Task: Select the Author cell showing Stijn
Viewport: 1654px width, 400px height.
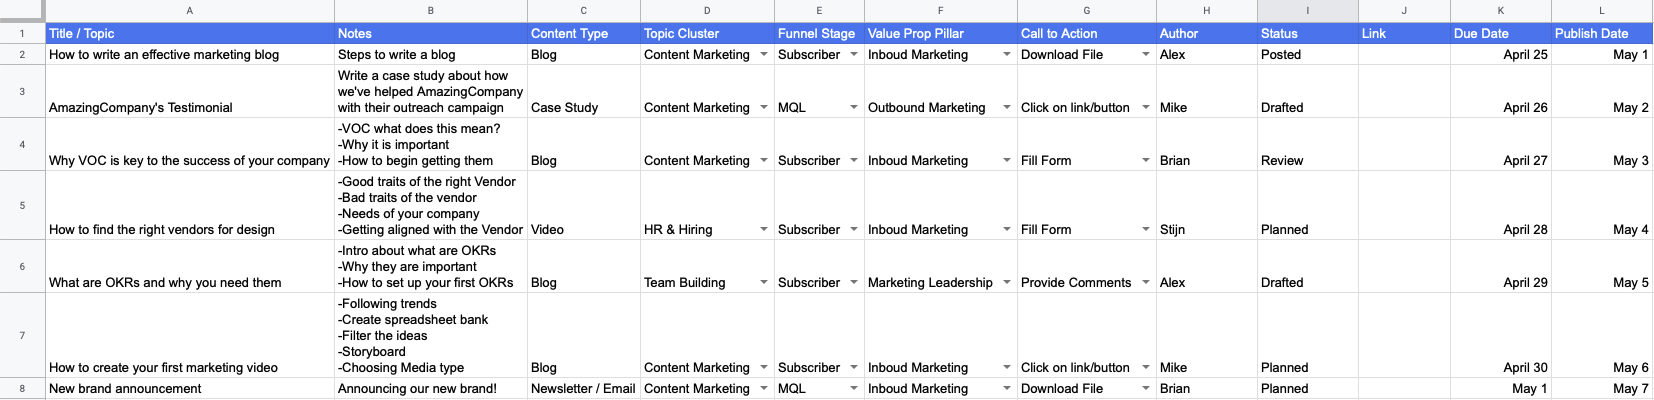Action: click(x=1206, y=230)
